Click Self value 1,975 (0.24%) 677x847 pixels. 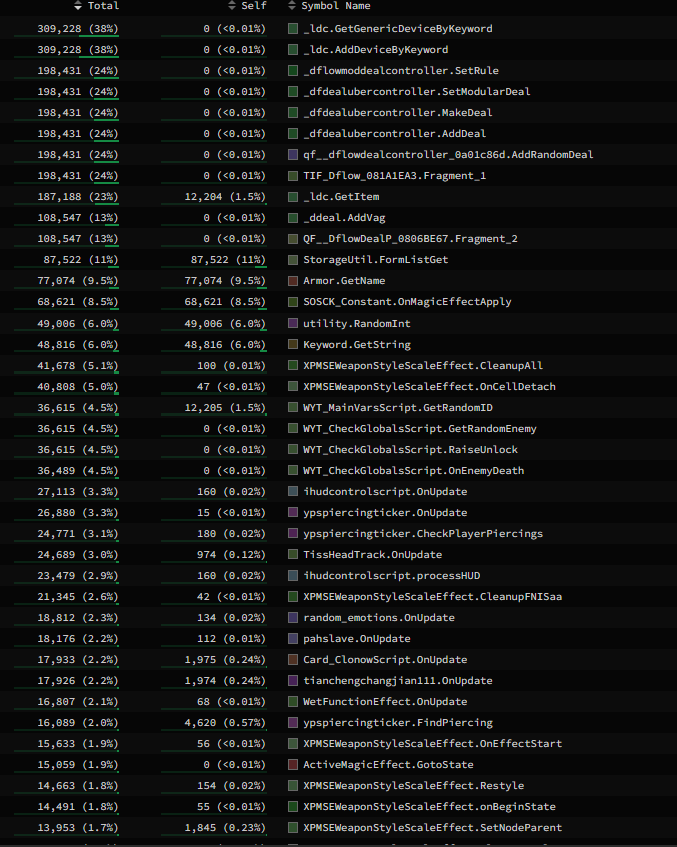coord(225,660)
